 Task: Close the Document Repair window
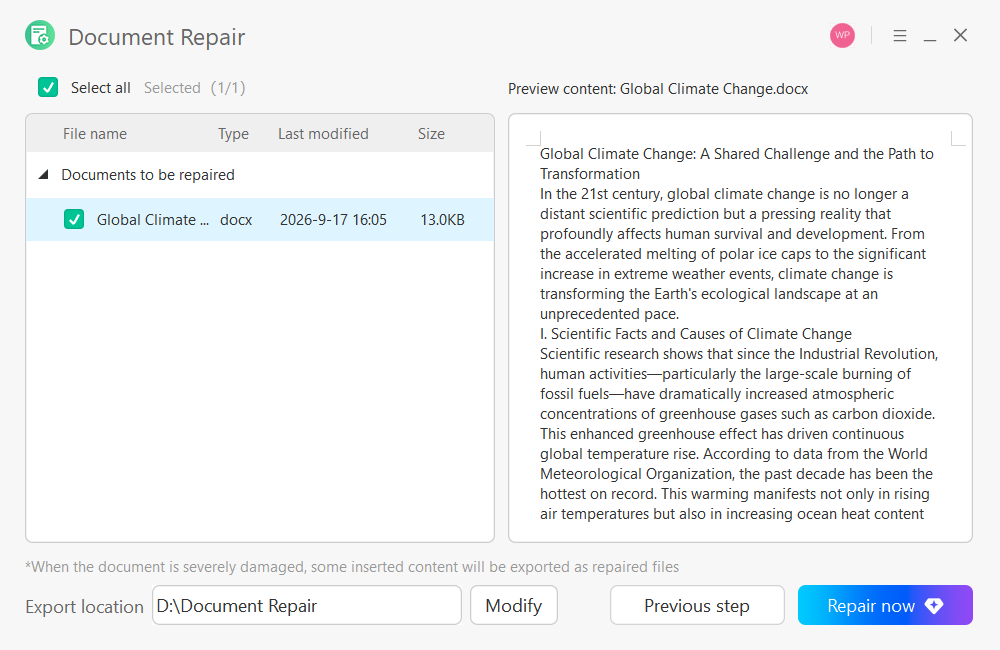tap(960, 35)
